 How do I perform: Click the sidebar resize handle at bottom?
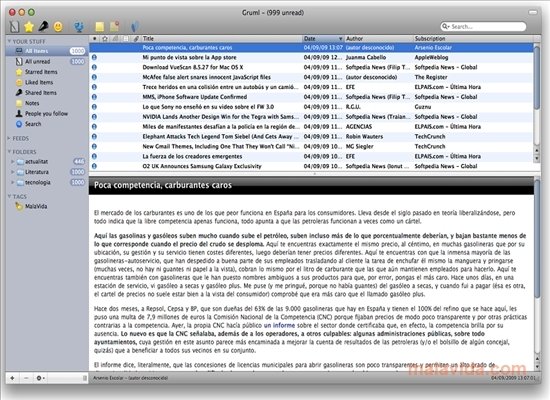pos(85,378)
